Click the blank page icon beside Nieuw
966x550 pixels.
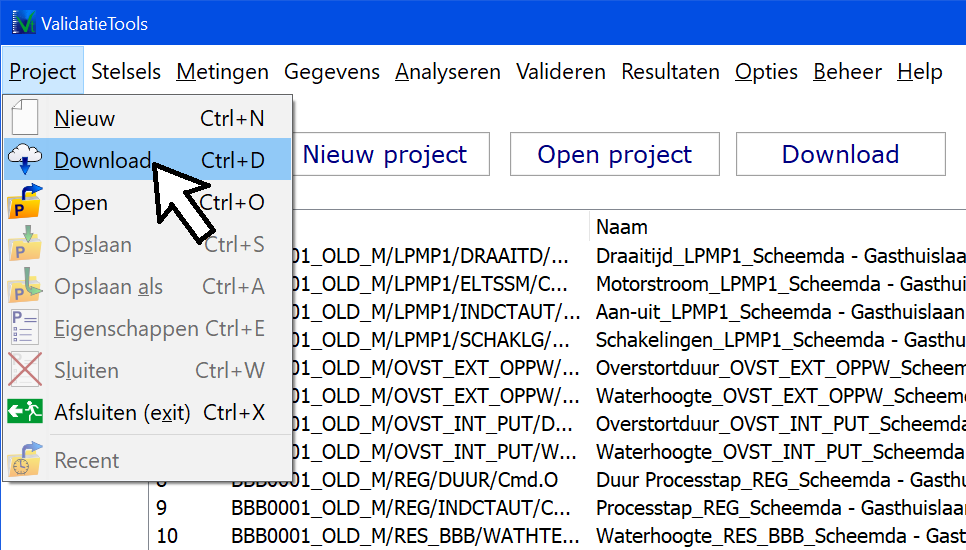(25, 118)
